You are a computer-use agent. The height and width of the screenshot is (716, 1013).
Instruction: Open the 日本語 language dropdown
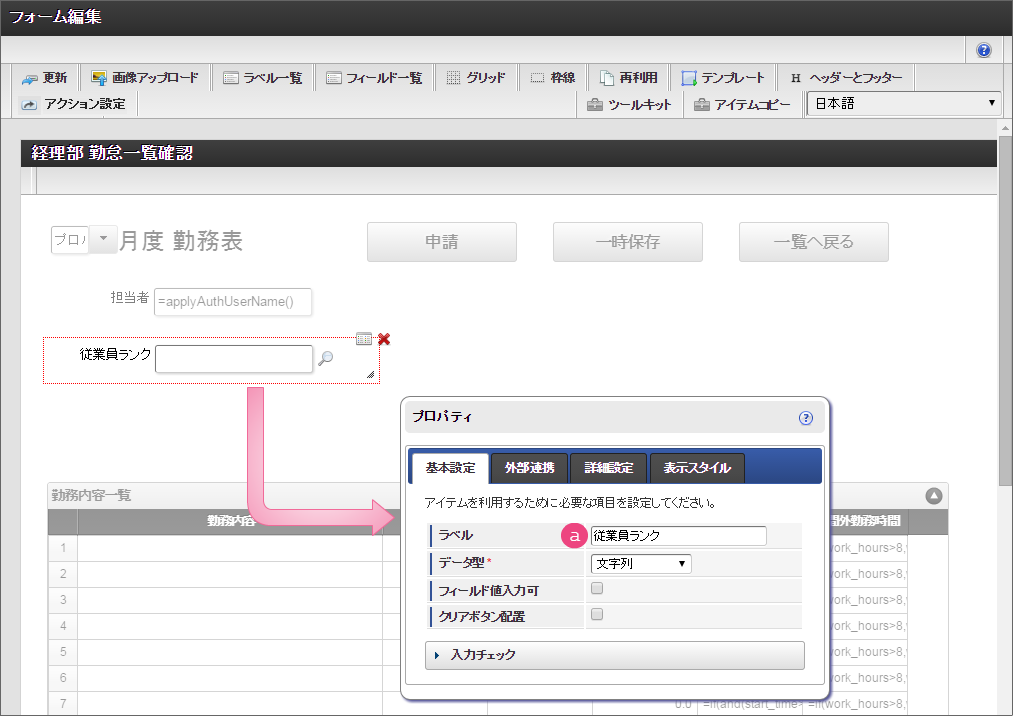904,103
